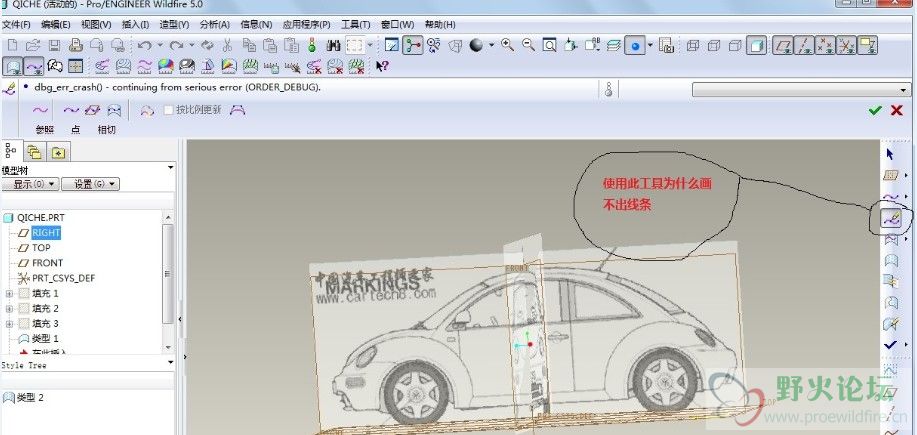Open the Find tool with binoculars icon
The height and width of the screenshot is (435, 917).
(x=333, y=45)
